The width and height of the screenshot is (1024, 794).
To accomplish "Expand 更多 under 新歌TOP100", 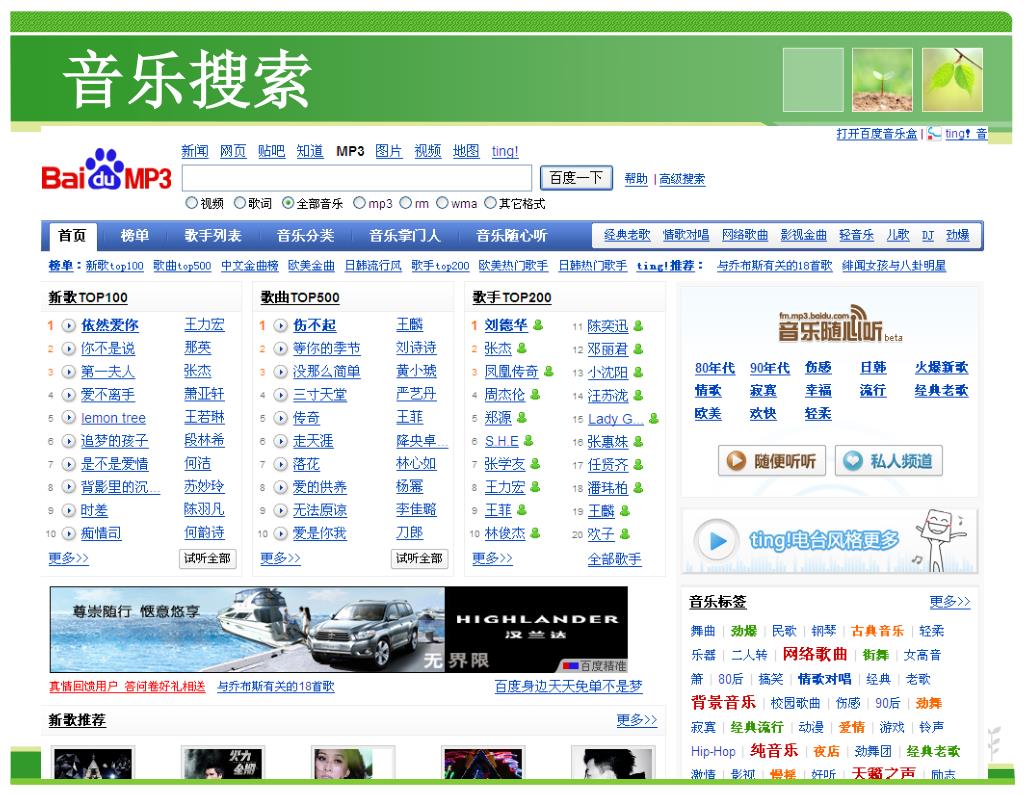I will coord(68,558).
